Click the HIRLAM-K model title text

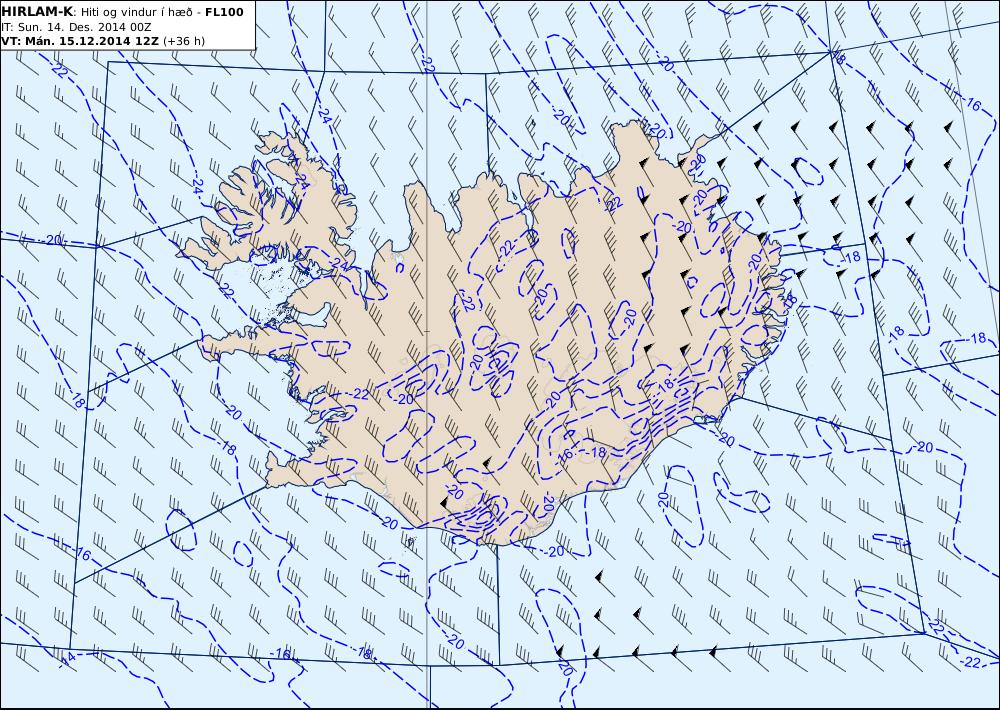(x=38, y=12)
